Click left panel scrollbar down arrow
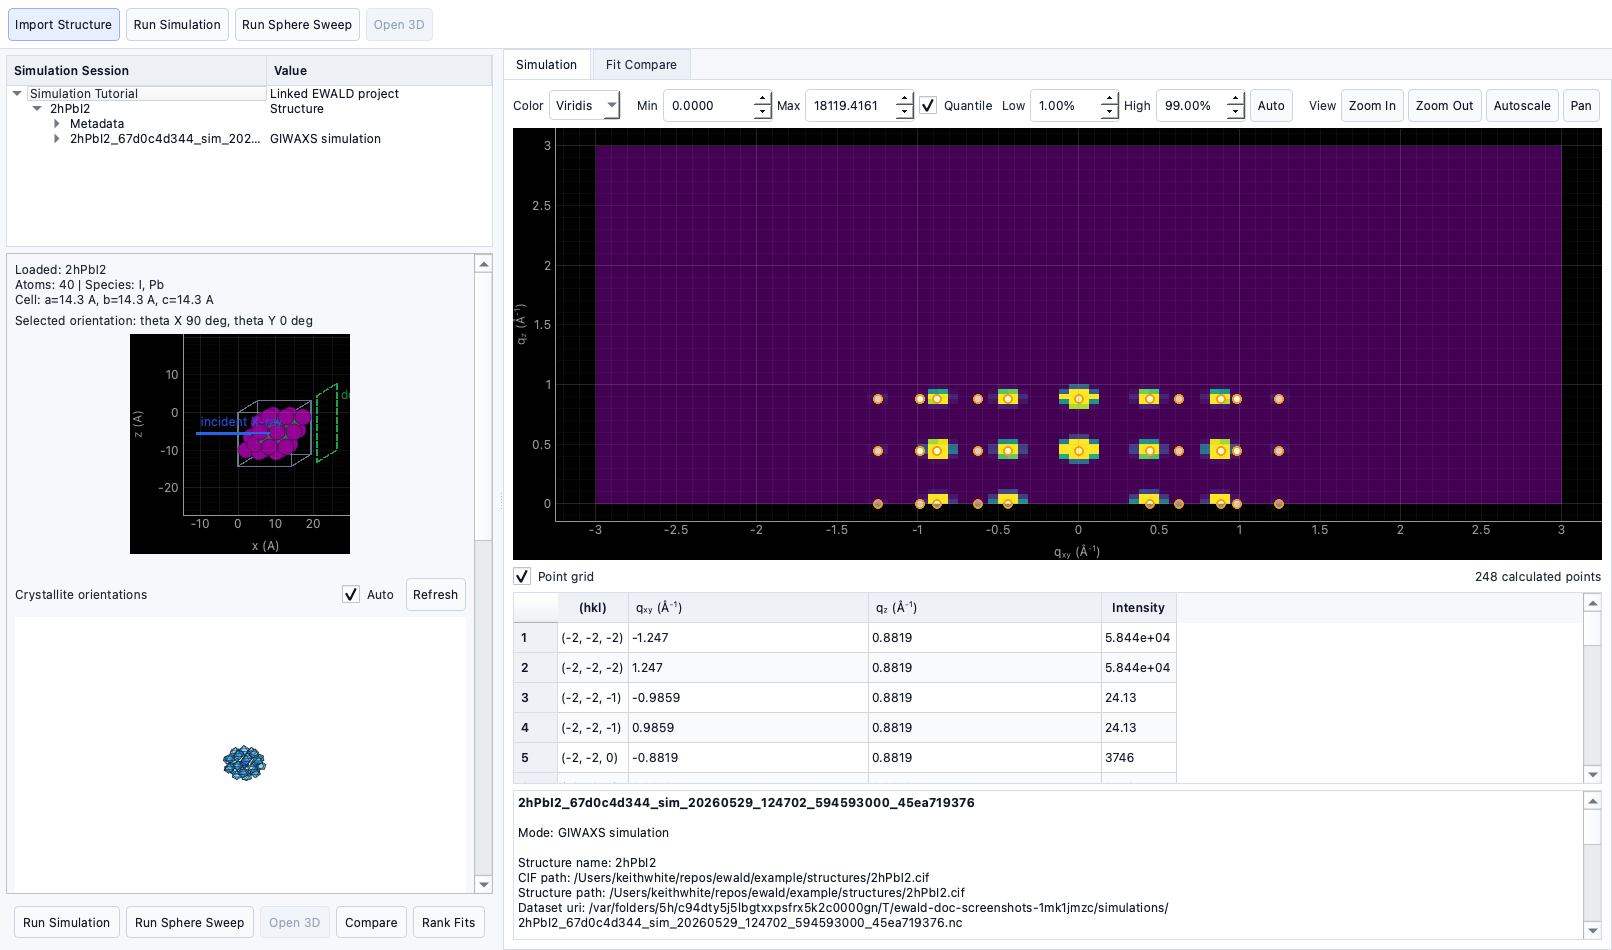 coord(484,884)
